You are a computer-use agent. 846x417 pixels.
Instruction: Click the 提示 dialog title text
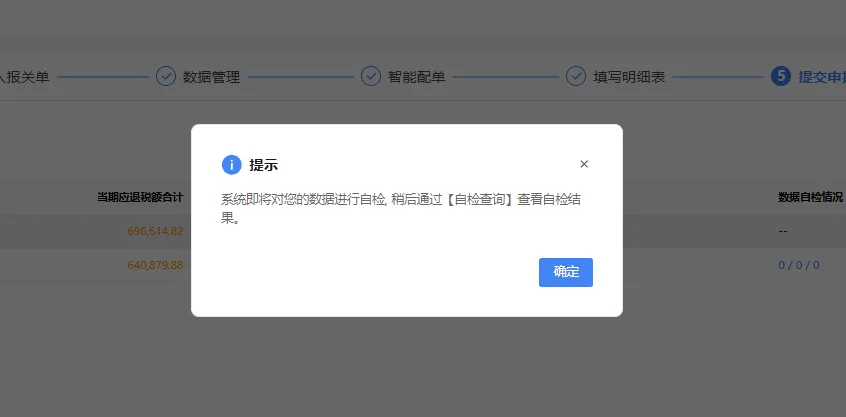[263, 165]
